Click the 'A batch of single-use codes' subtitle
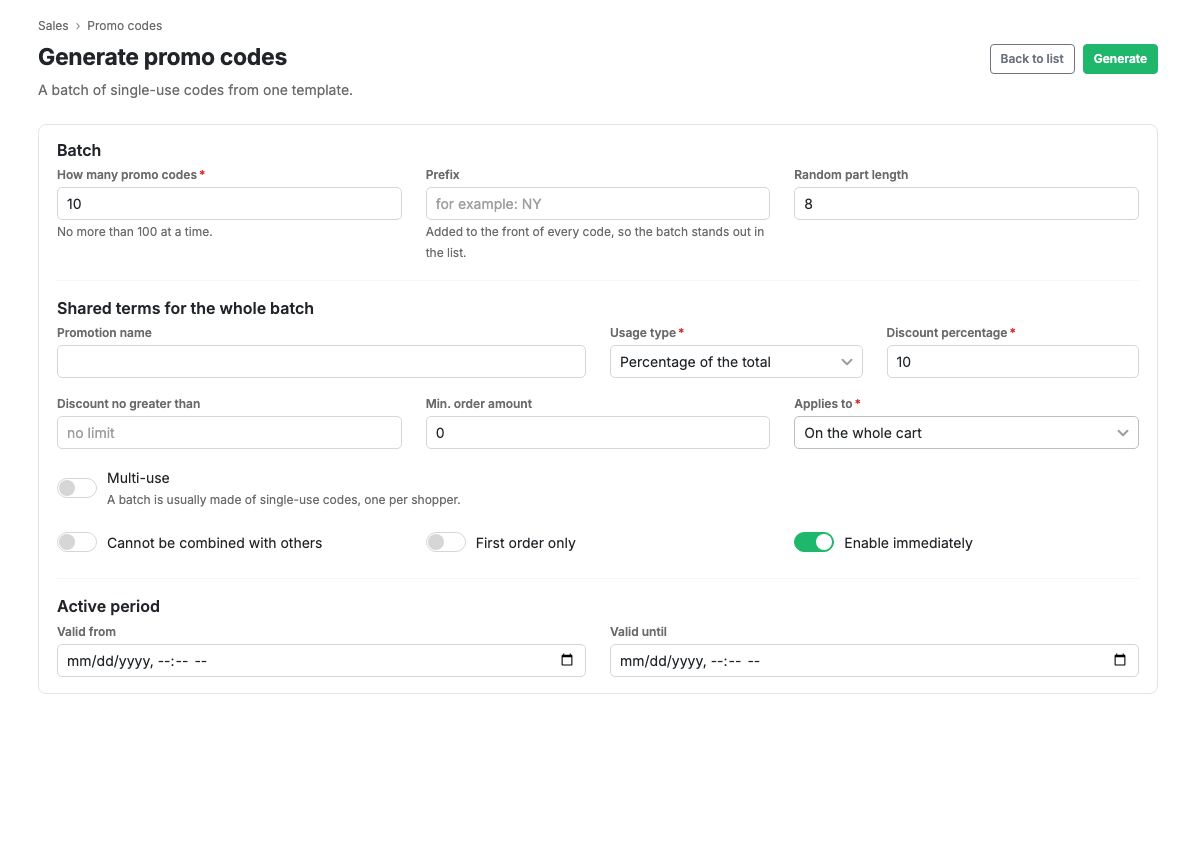1196x848 pixels. (x=195, y=90)
